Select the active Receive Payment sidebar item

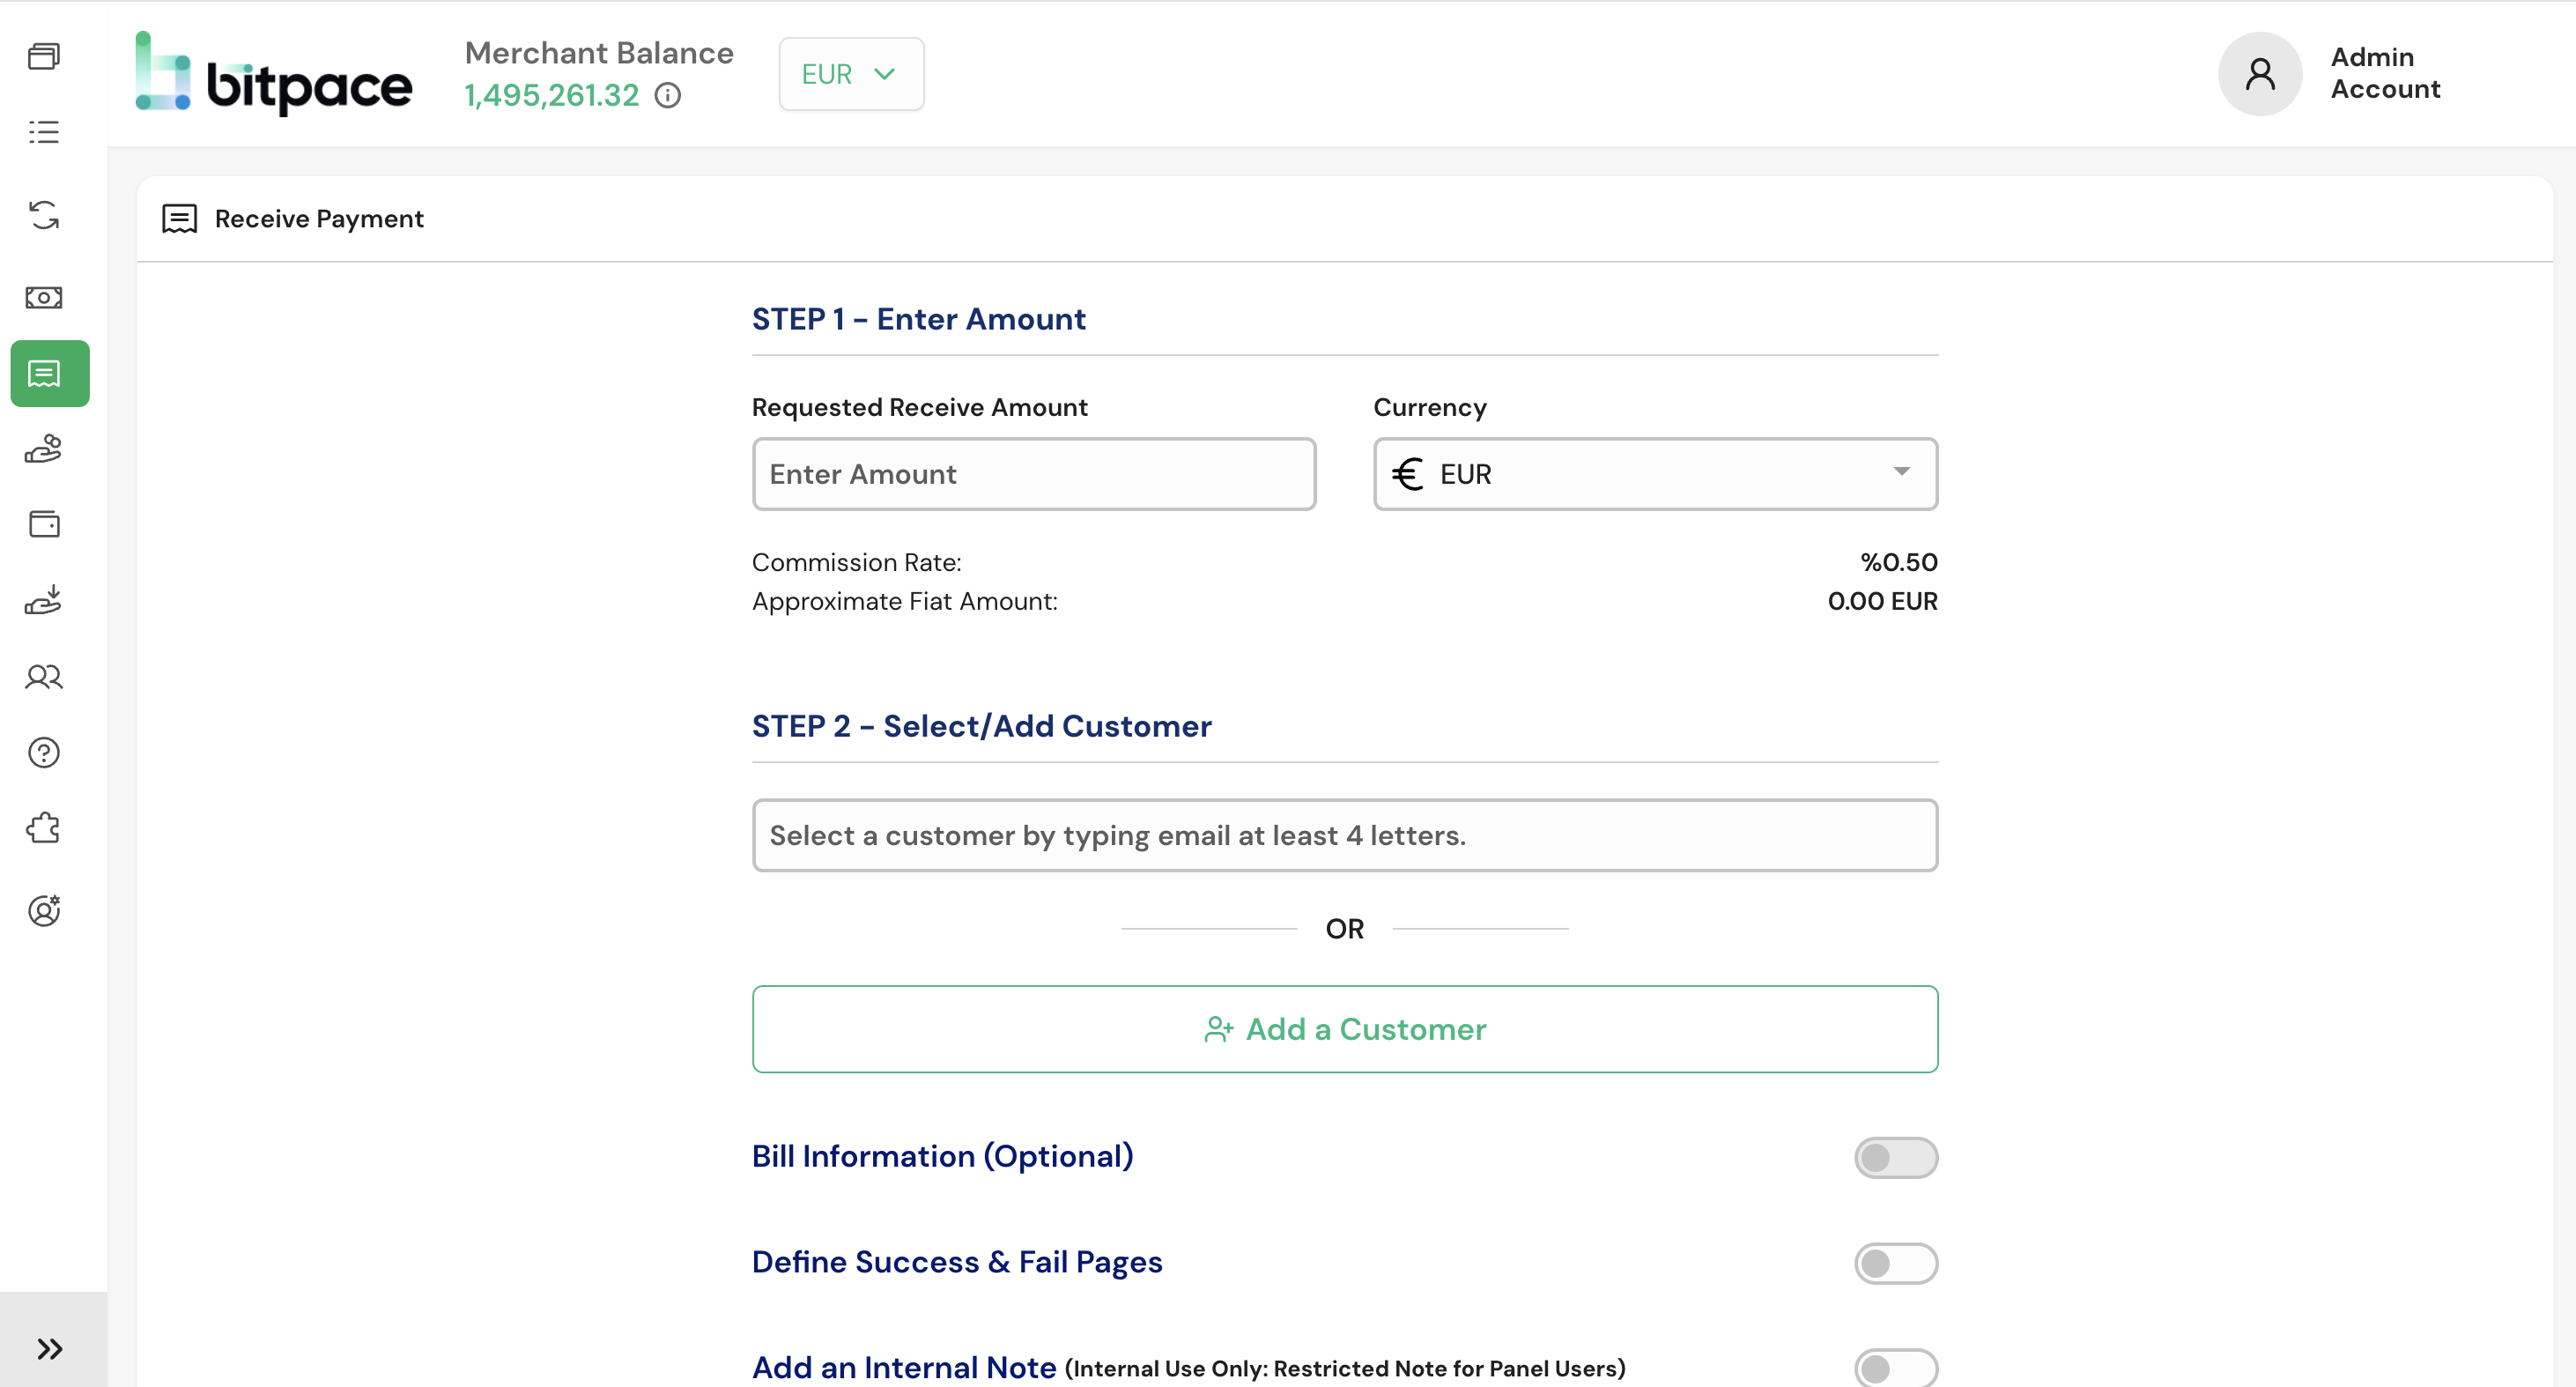click(50, 373)
